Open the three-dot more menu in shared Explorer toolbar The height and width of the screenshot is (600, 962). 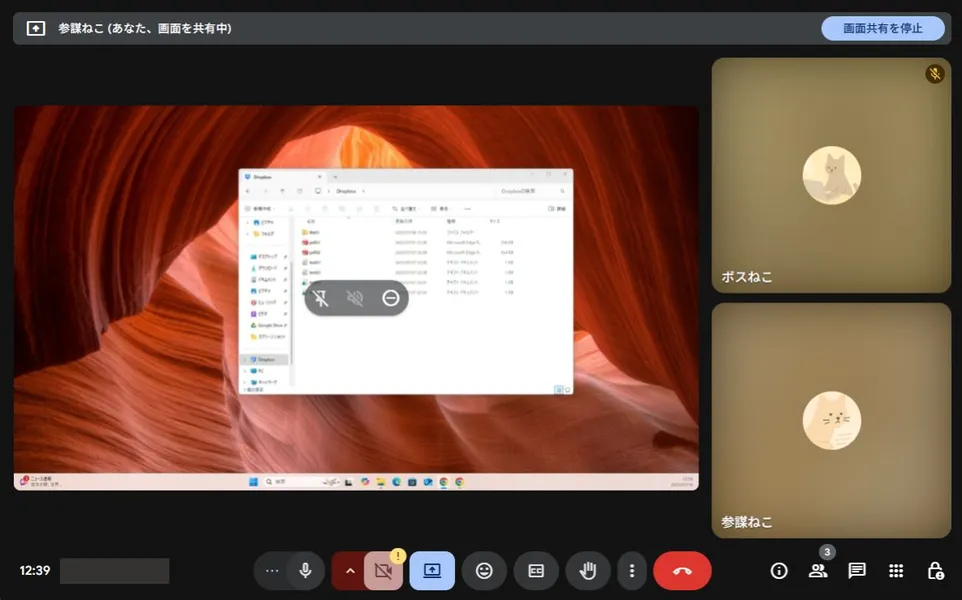(x=468, y=209)
